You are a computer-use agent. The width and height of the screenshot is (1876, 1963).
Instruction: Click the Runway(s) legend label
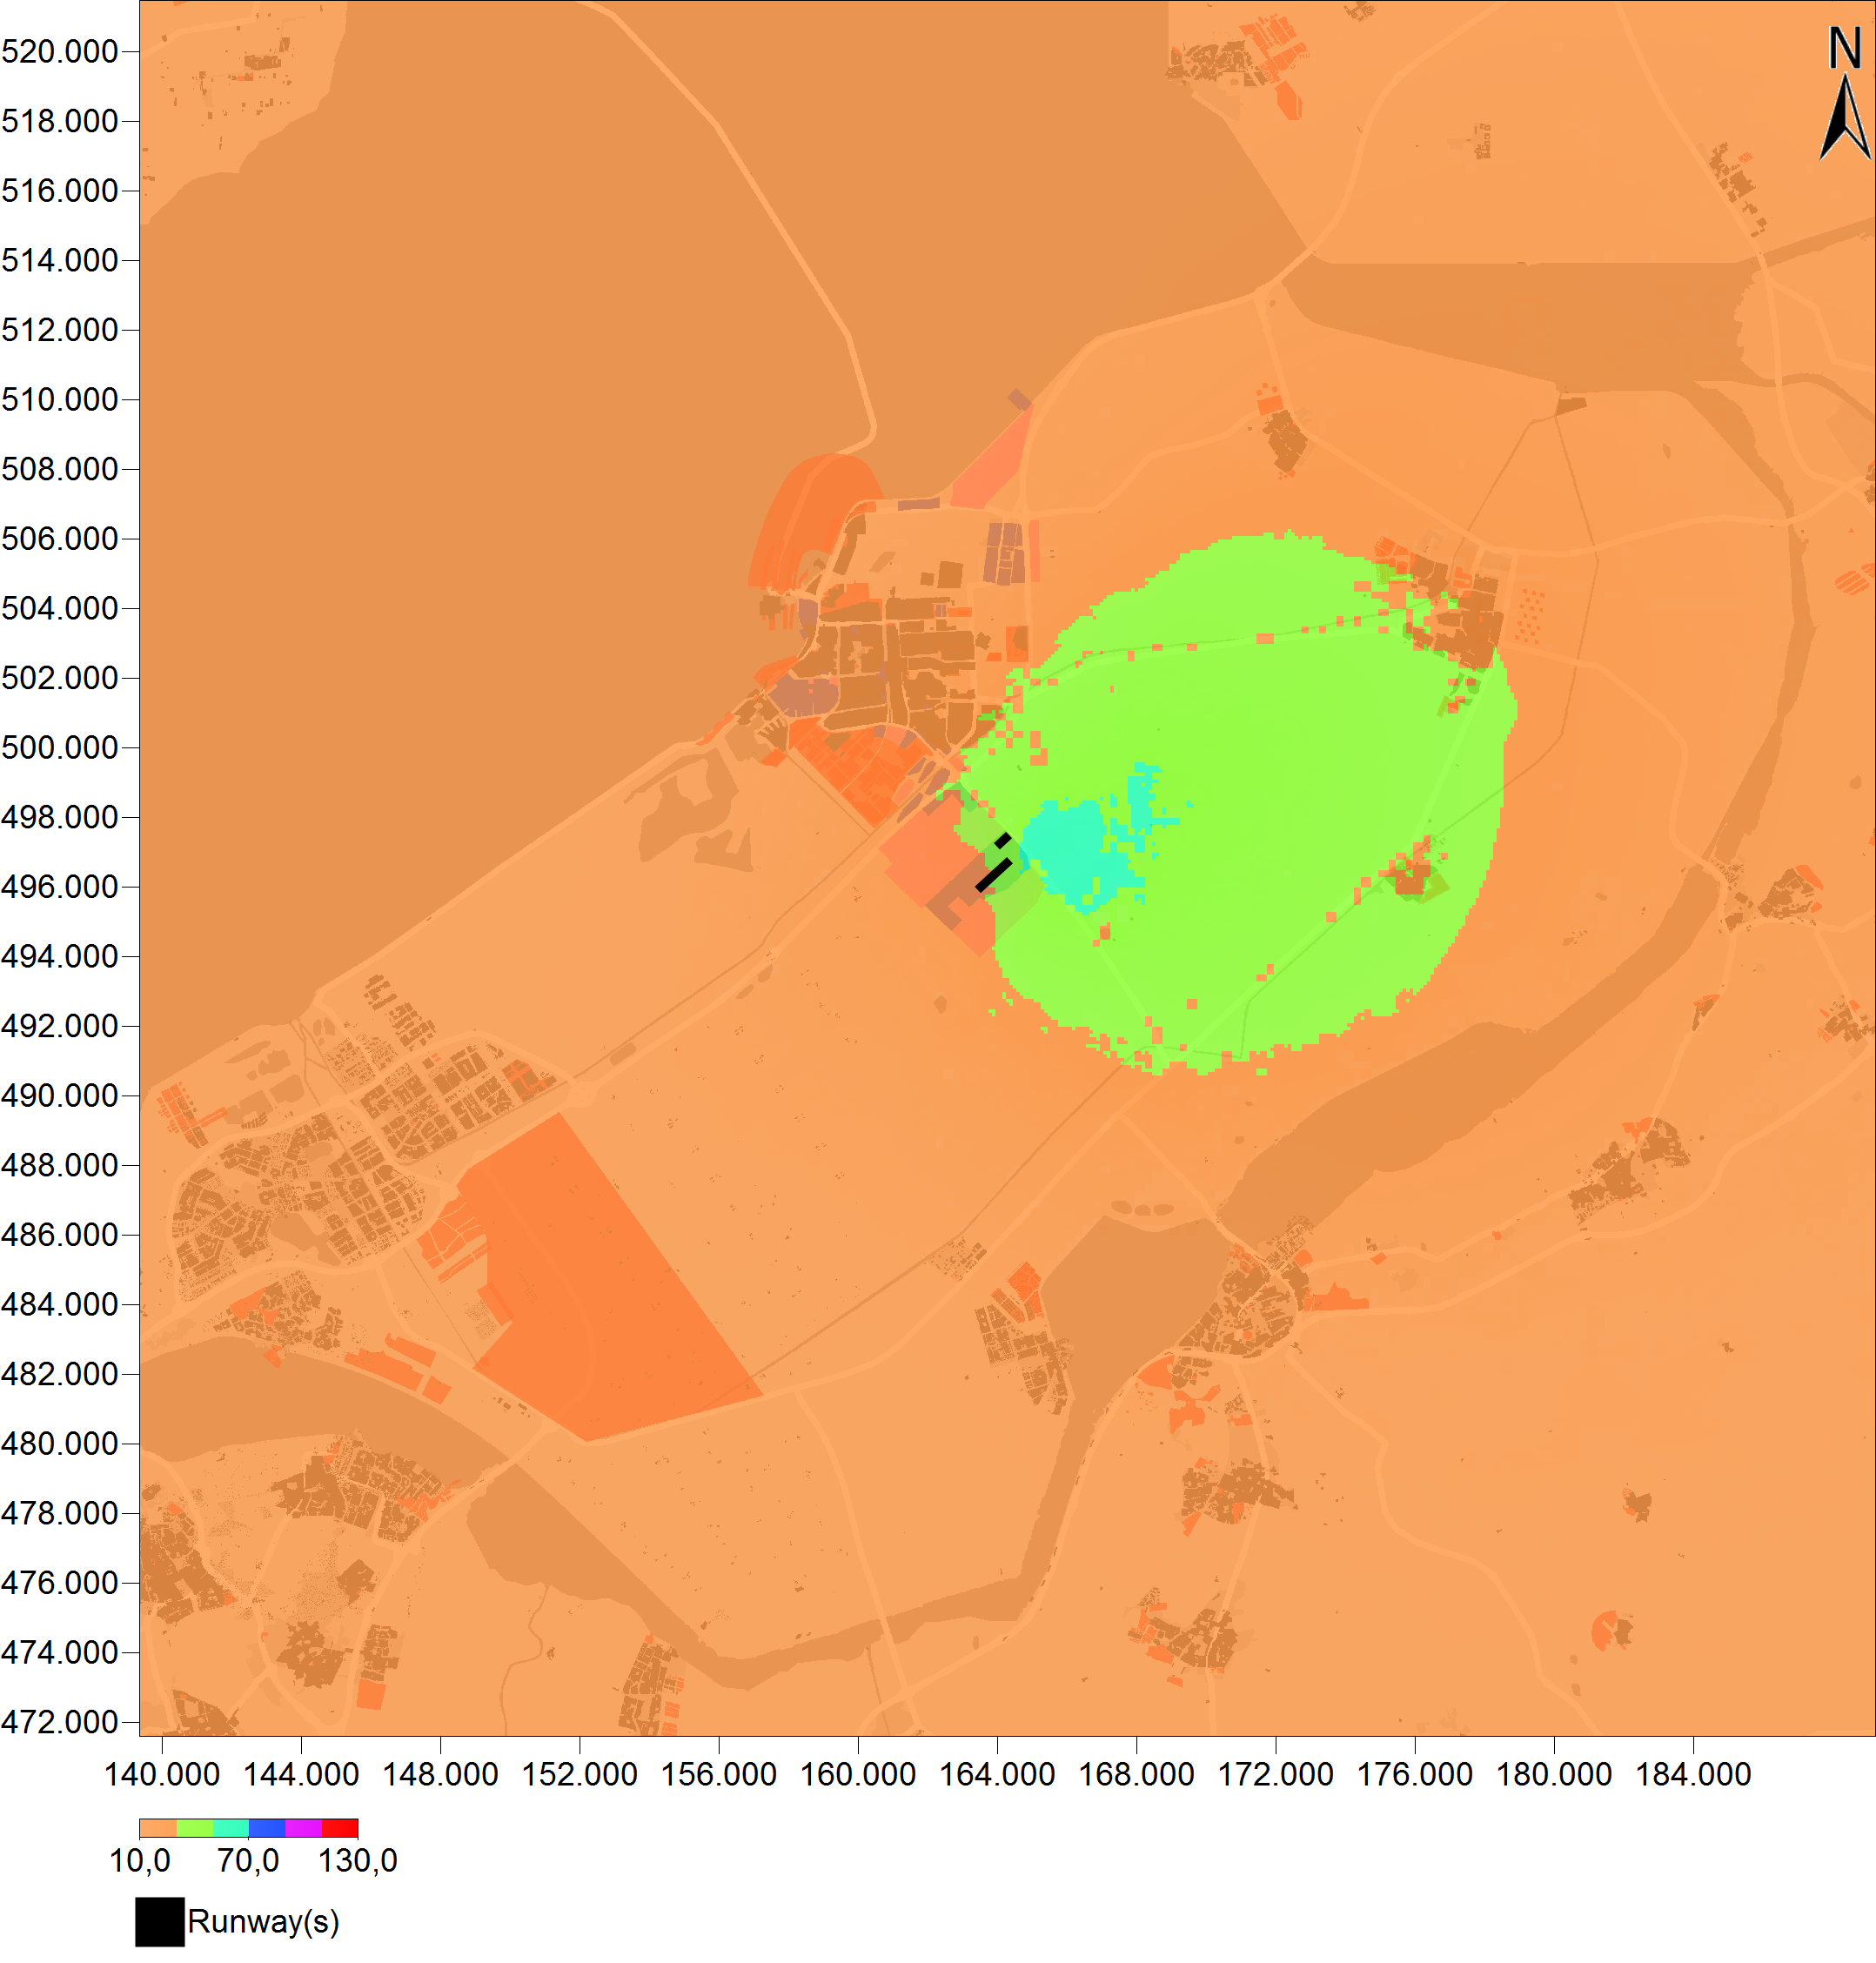pyautogui.click(x=264, y=1922)
